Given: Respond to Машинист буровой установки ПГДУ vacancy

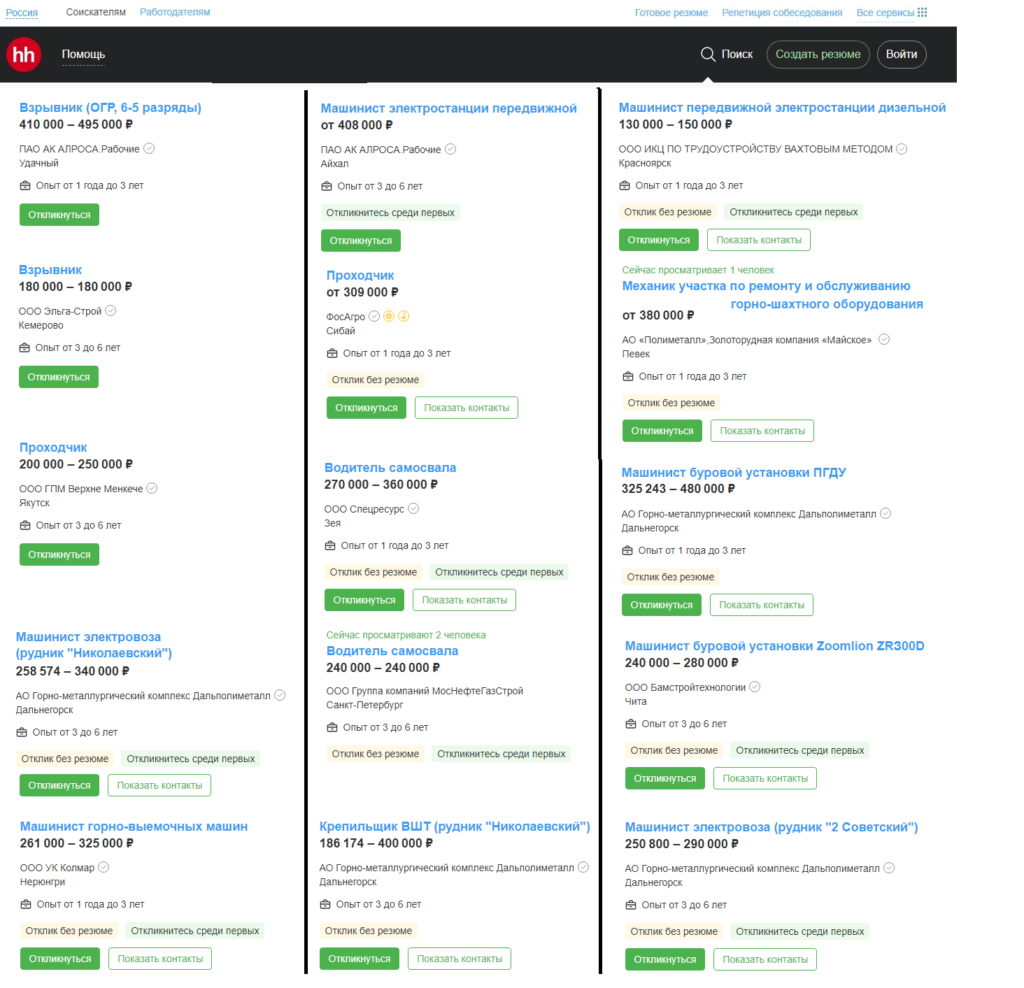Looking at the screenshot, I should [662, 605].
